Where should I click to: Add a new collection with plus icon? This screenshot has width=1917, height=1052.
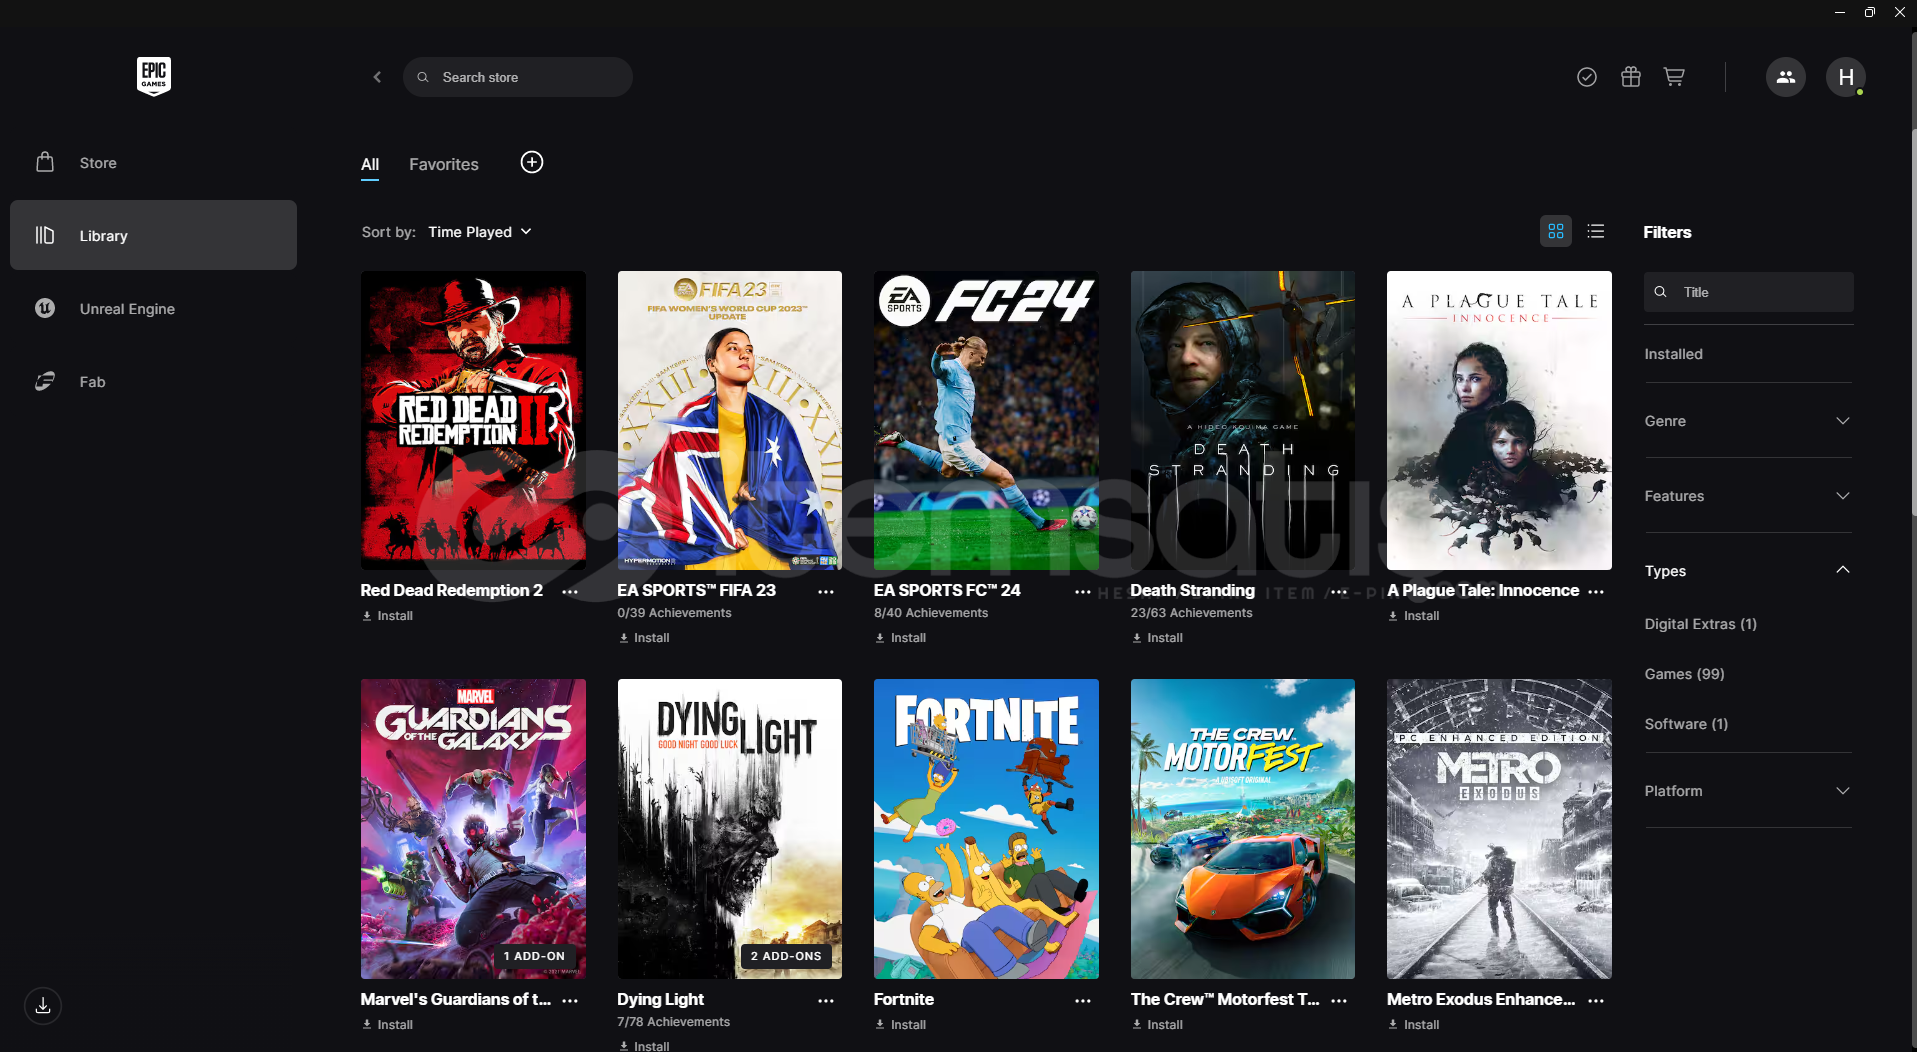[x=532, y=162]
